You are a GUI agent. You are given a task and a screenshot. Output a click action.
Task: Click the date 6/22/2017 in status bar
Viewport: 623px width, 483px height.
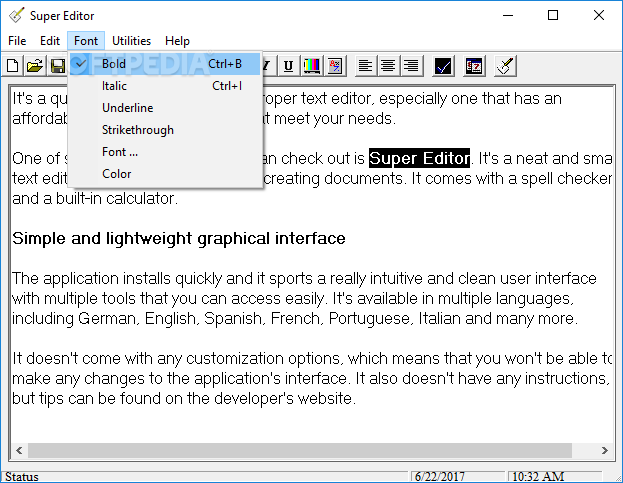coord(439,476)
